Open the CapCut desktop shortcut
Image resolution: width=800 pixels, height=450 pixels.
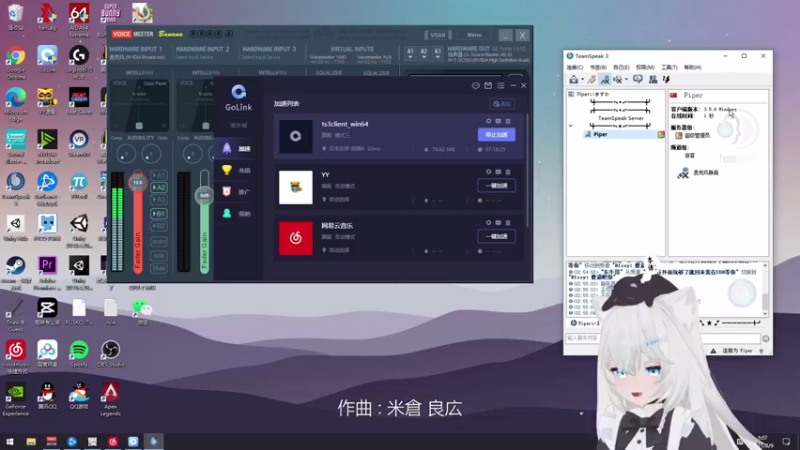(x=47, y=312)
